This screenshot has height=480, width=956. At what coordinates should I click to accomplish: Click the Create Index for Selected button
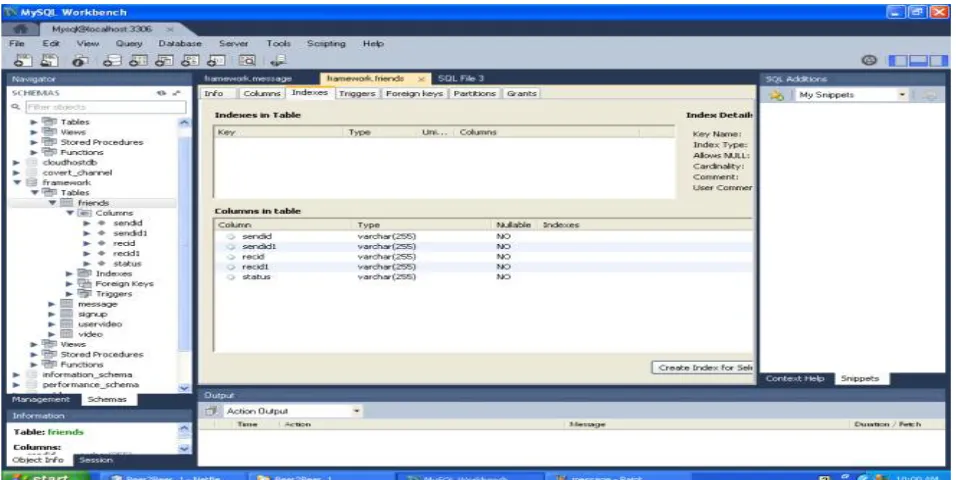pos(703,368)
